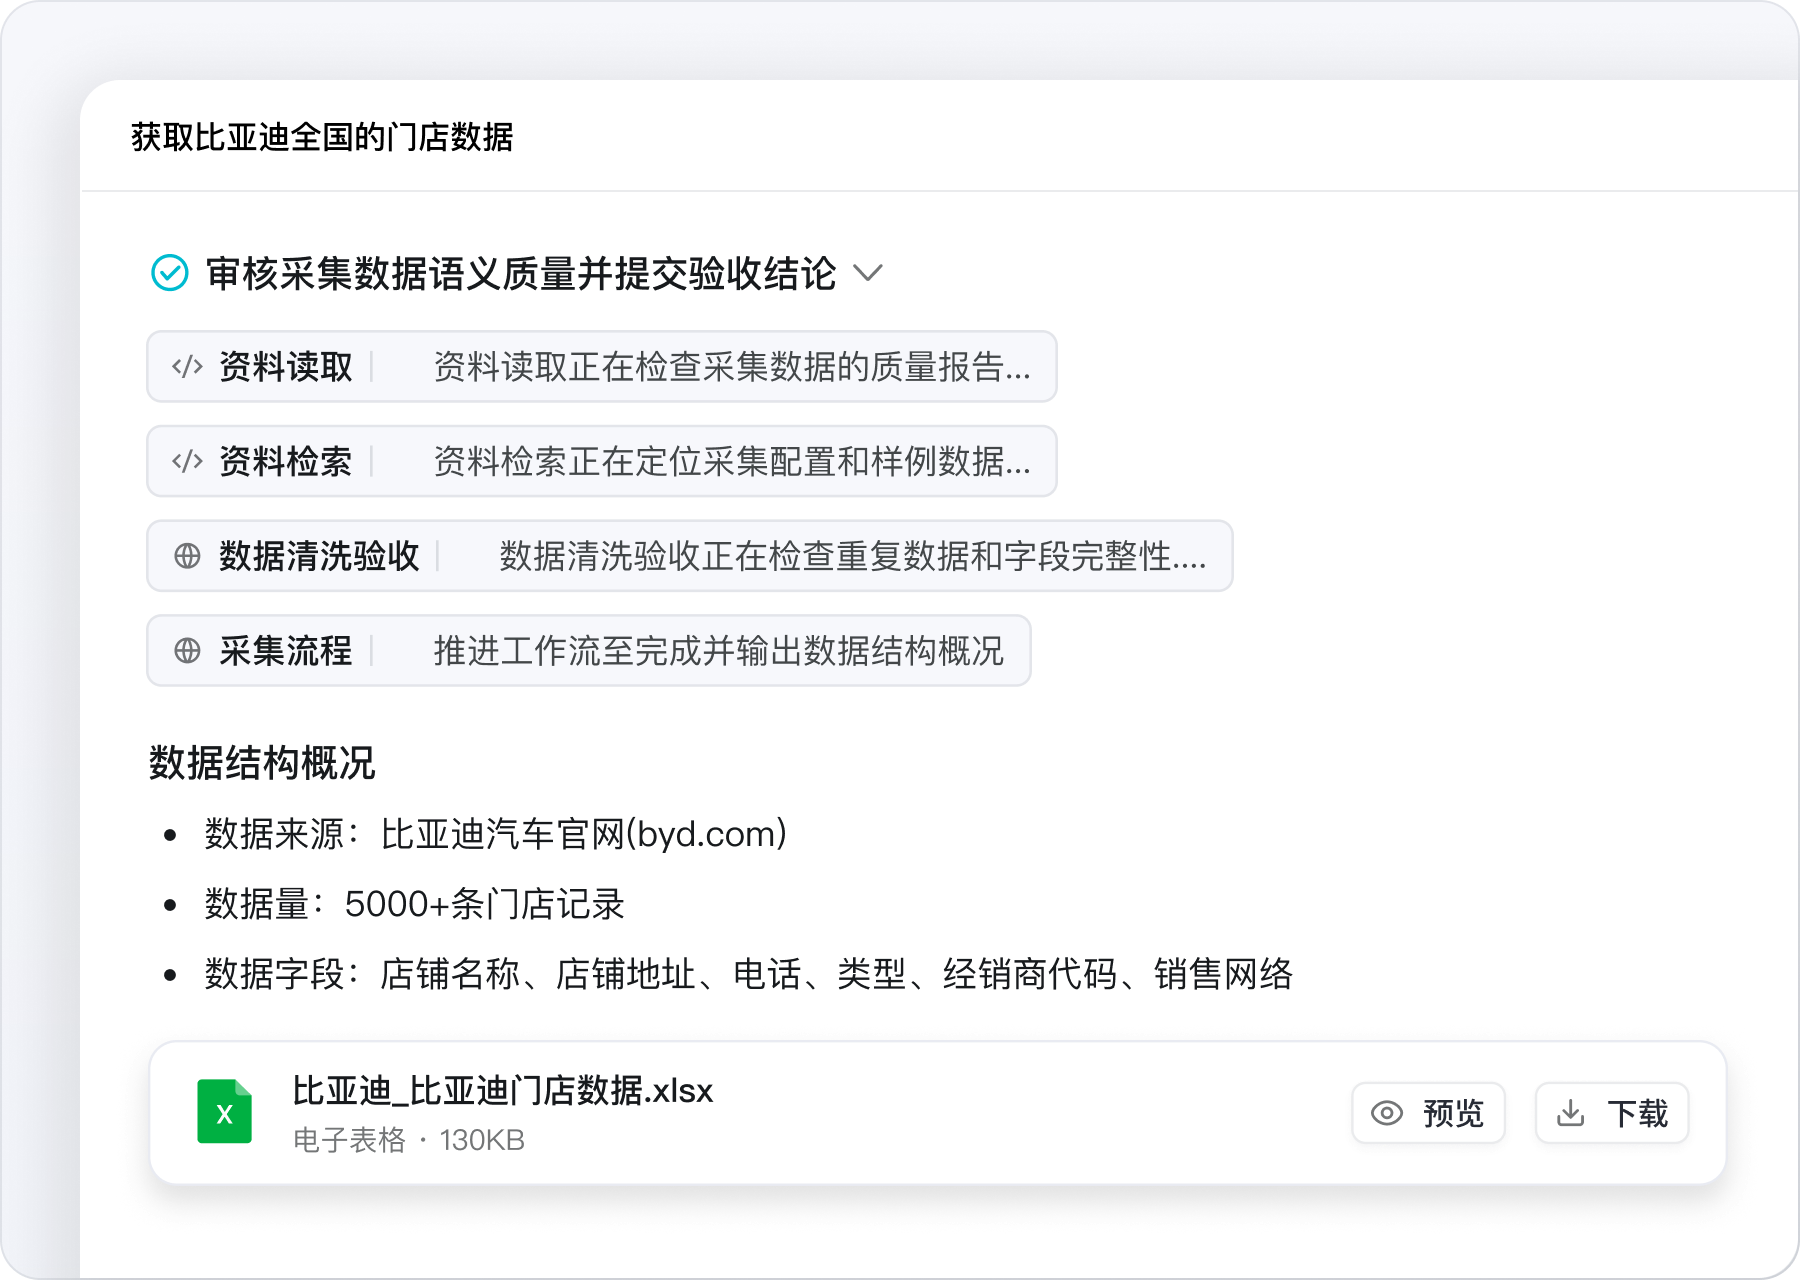Click description 数据清洗验收正在检查重复数据和字段完整性
This screenshot has width=1800, height=1280.
tap(853, 556)
